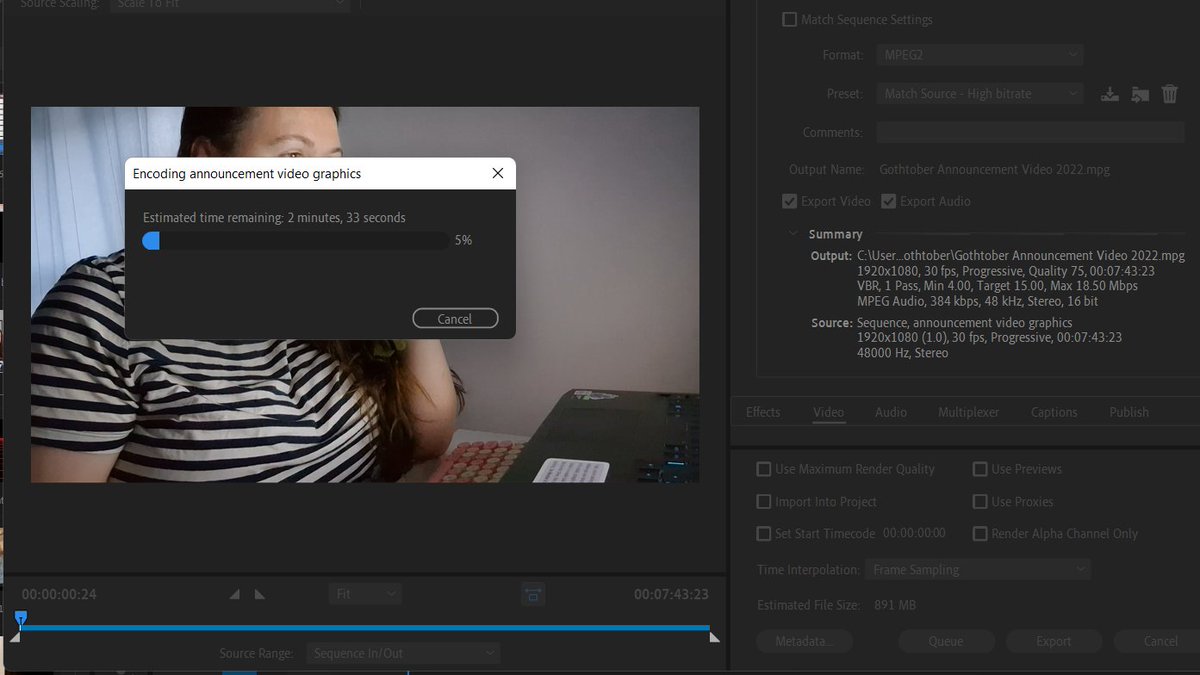Delete preset using the trash icon

(x=1170, y=94)
